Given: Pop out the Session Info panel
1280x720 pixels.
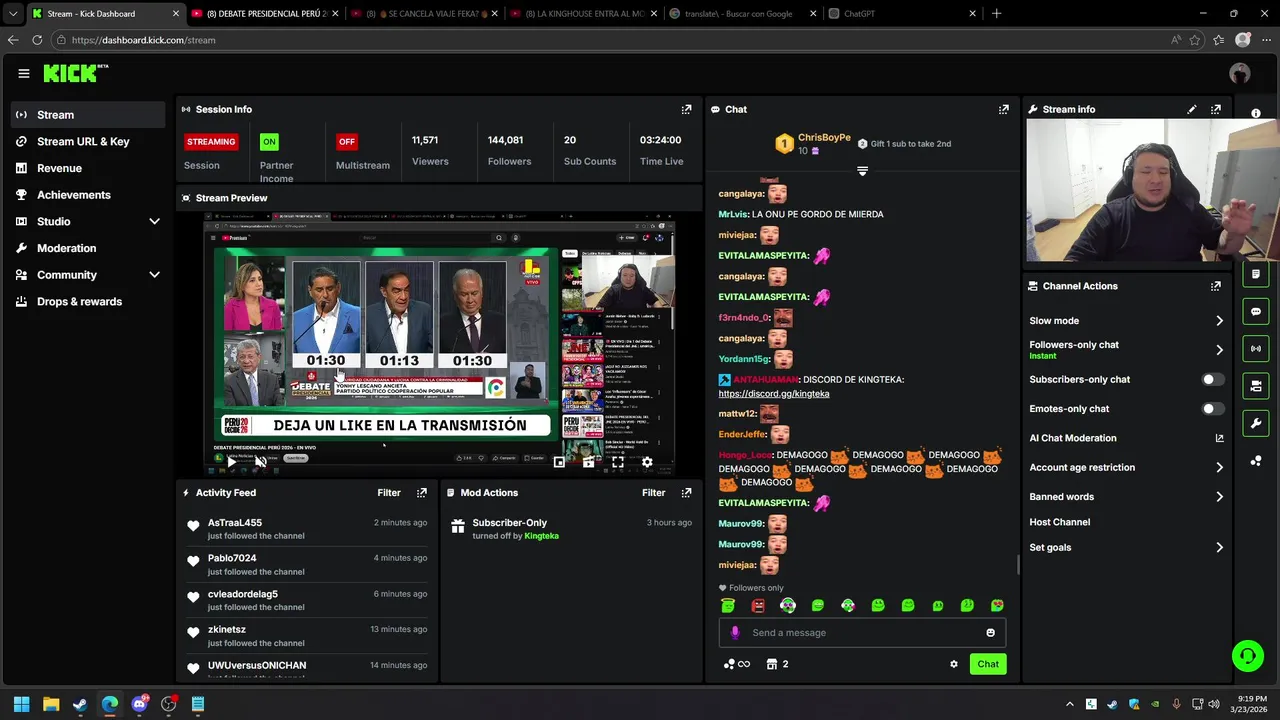Looking at the screenshot, I should point(686,109).
